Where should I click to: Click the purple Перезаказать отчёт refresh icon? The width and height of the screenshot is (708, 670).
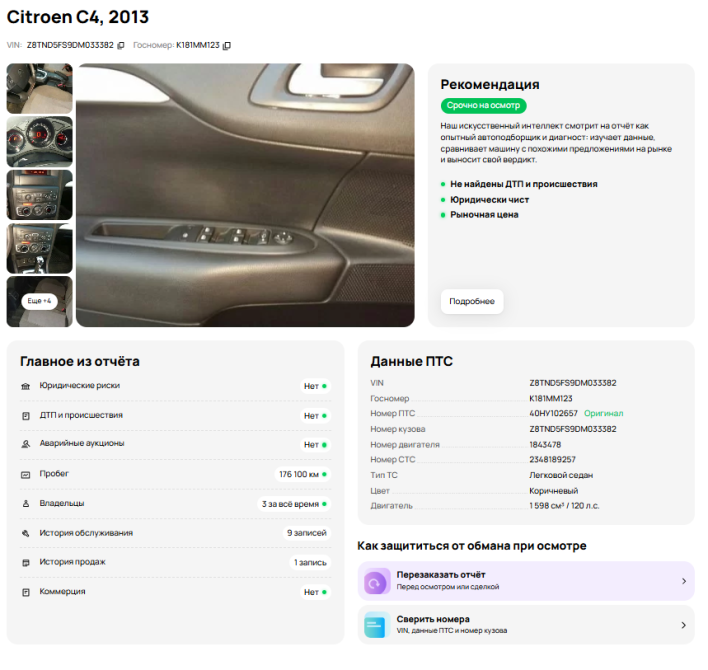377,582
